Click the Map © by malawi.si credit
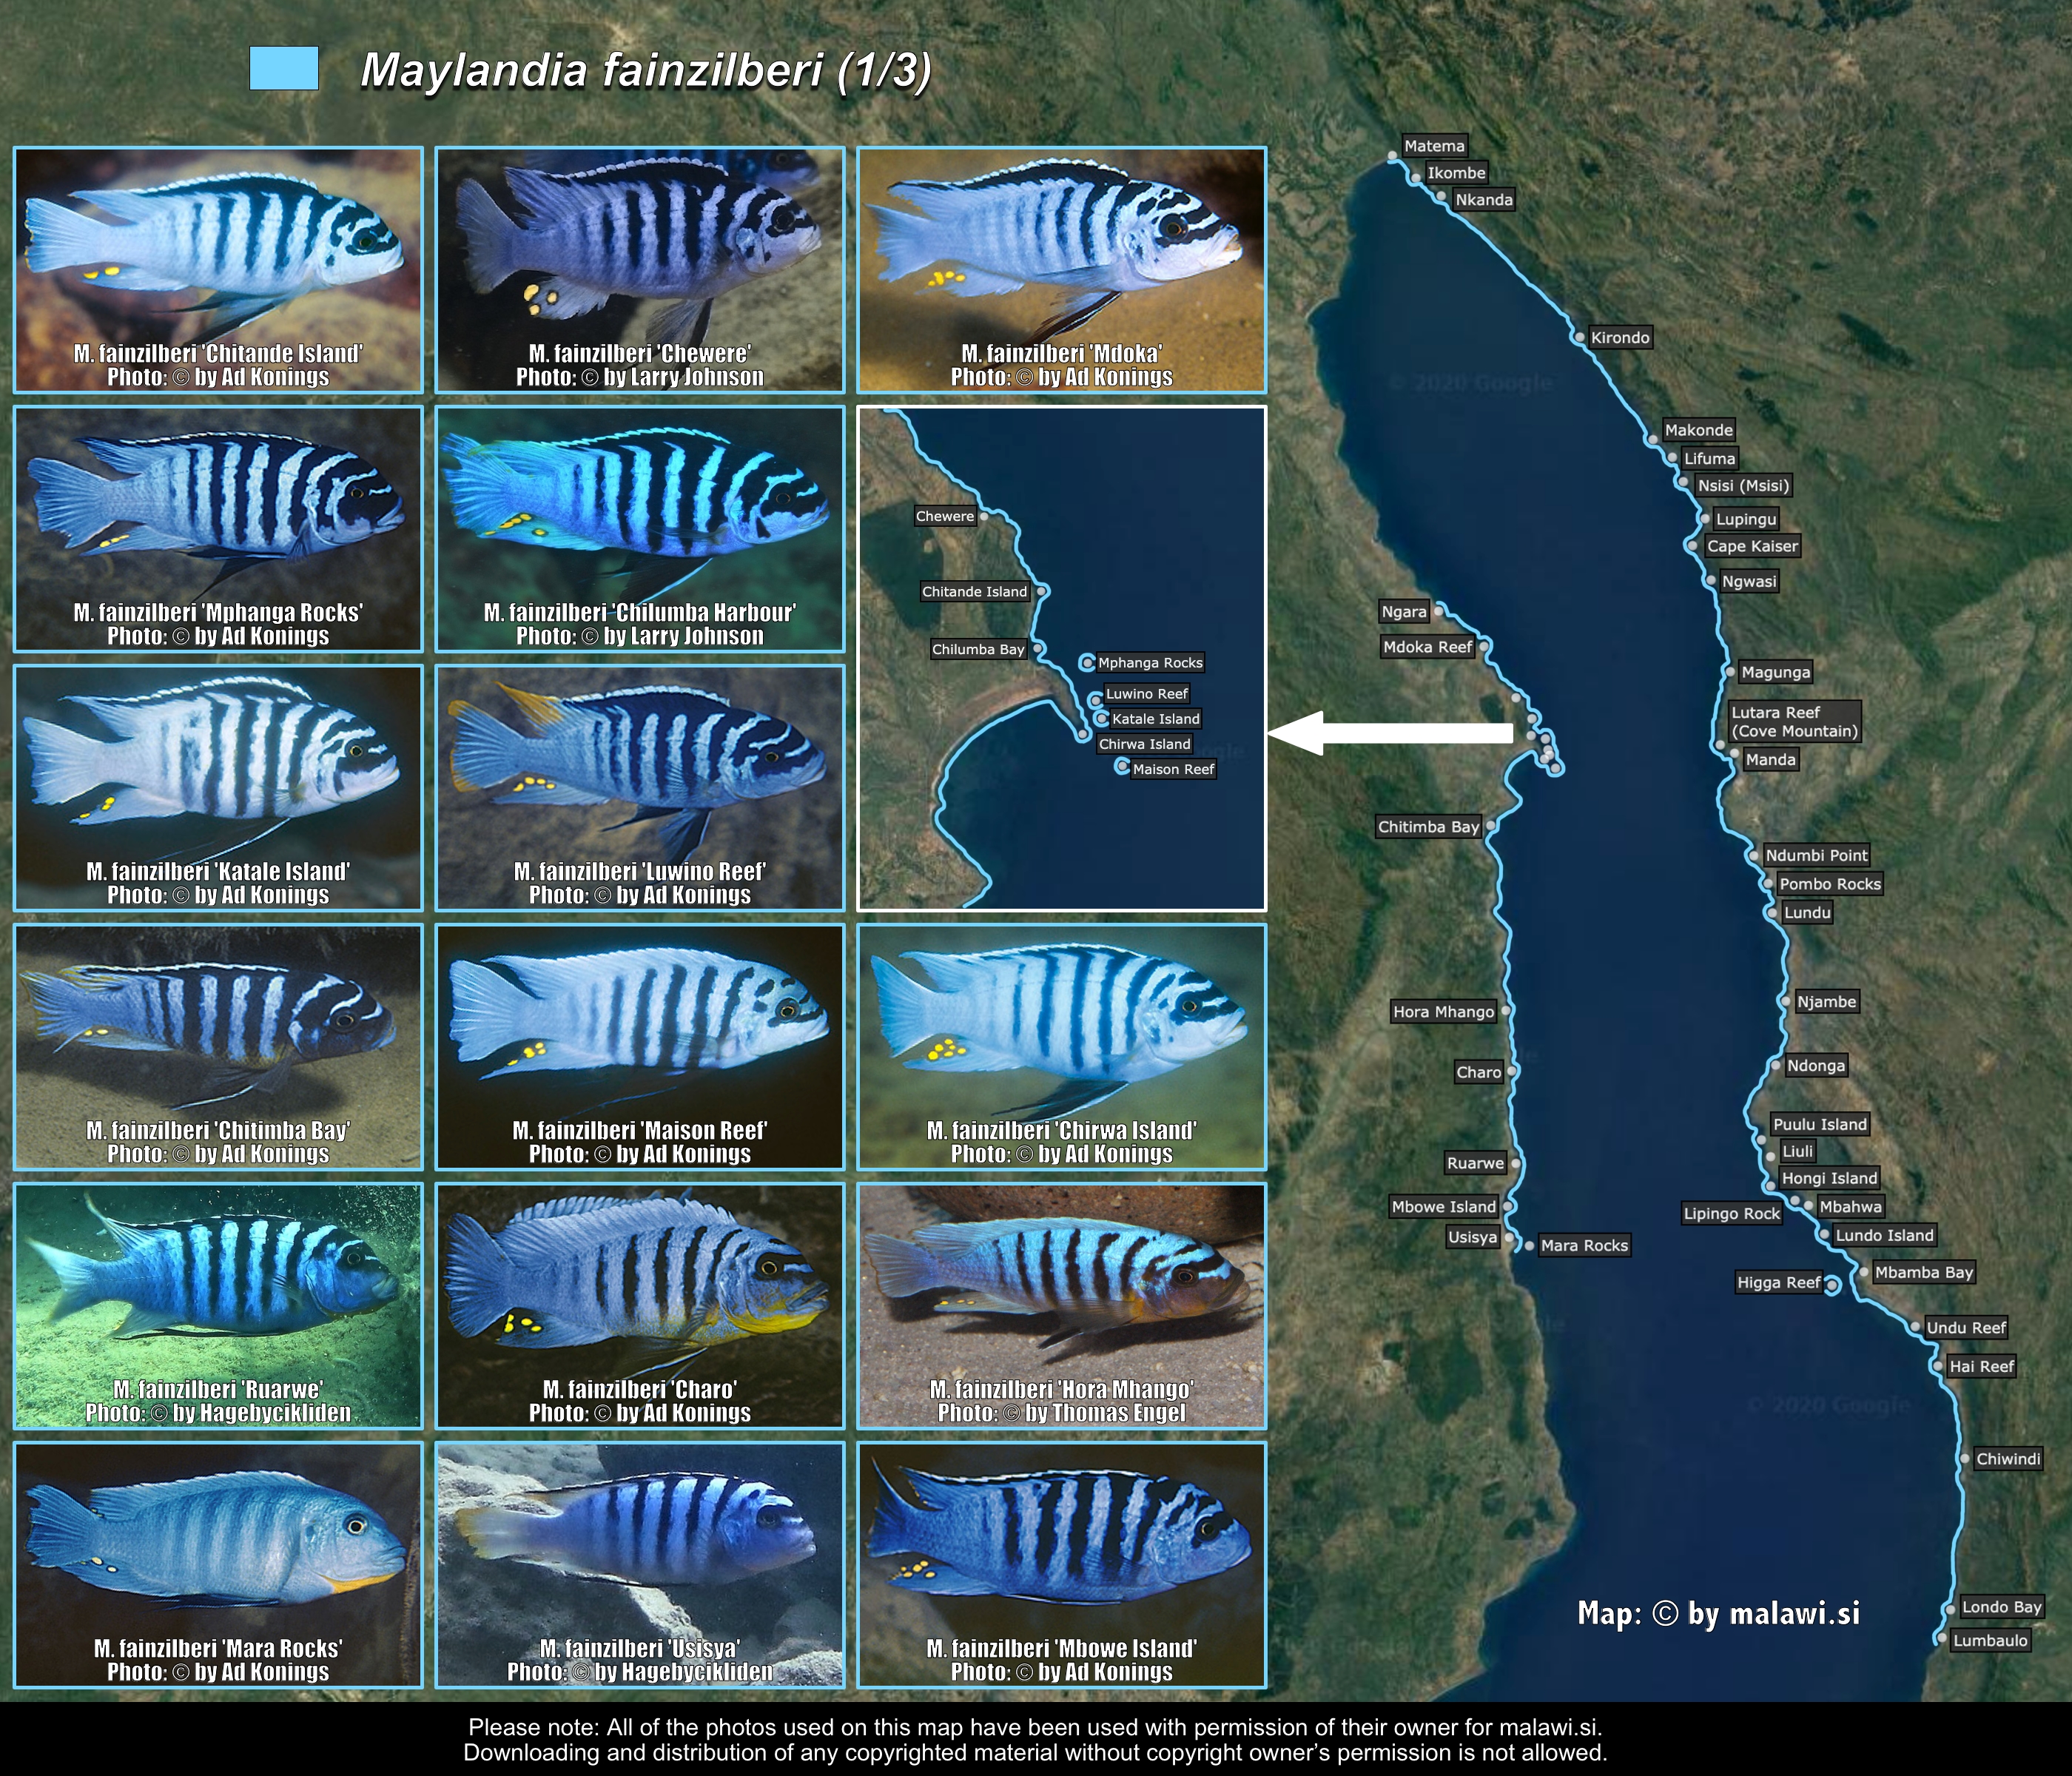2072x1776 pixels. [x=1718, y=1613]
